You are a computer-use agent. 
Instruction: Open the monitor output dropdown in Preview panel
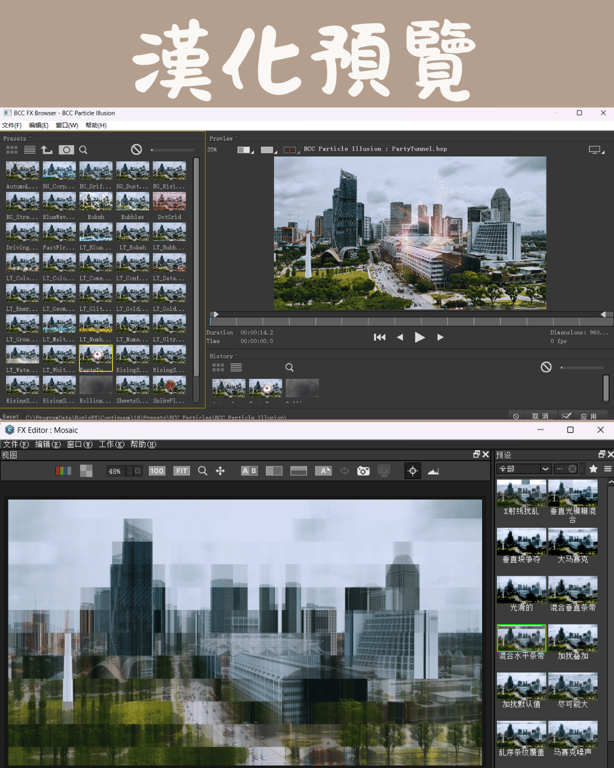pos(597,150)
